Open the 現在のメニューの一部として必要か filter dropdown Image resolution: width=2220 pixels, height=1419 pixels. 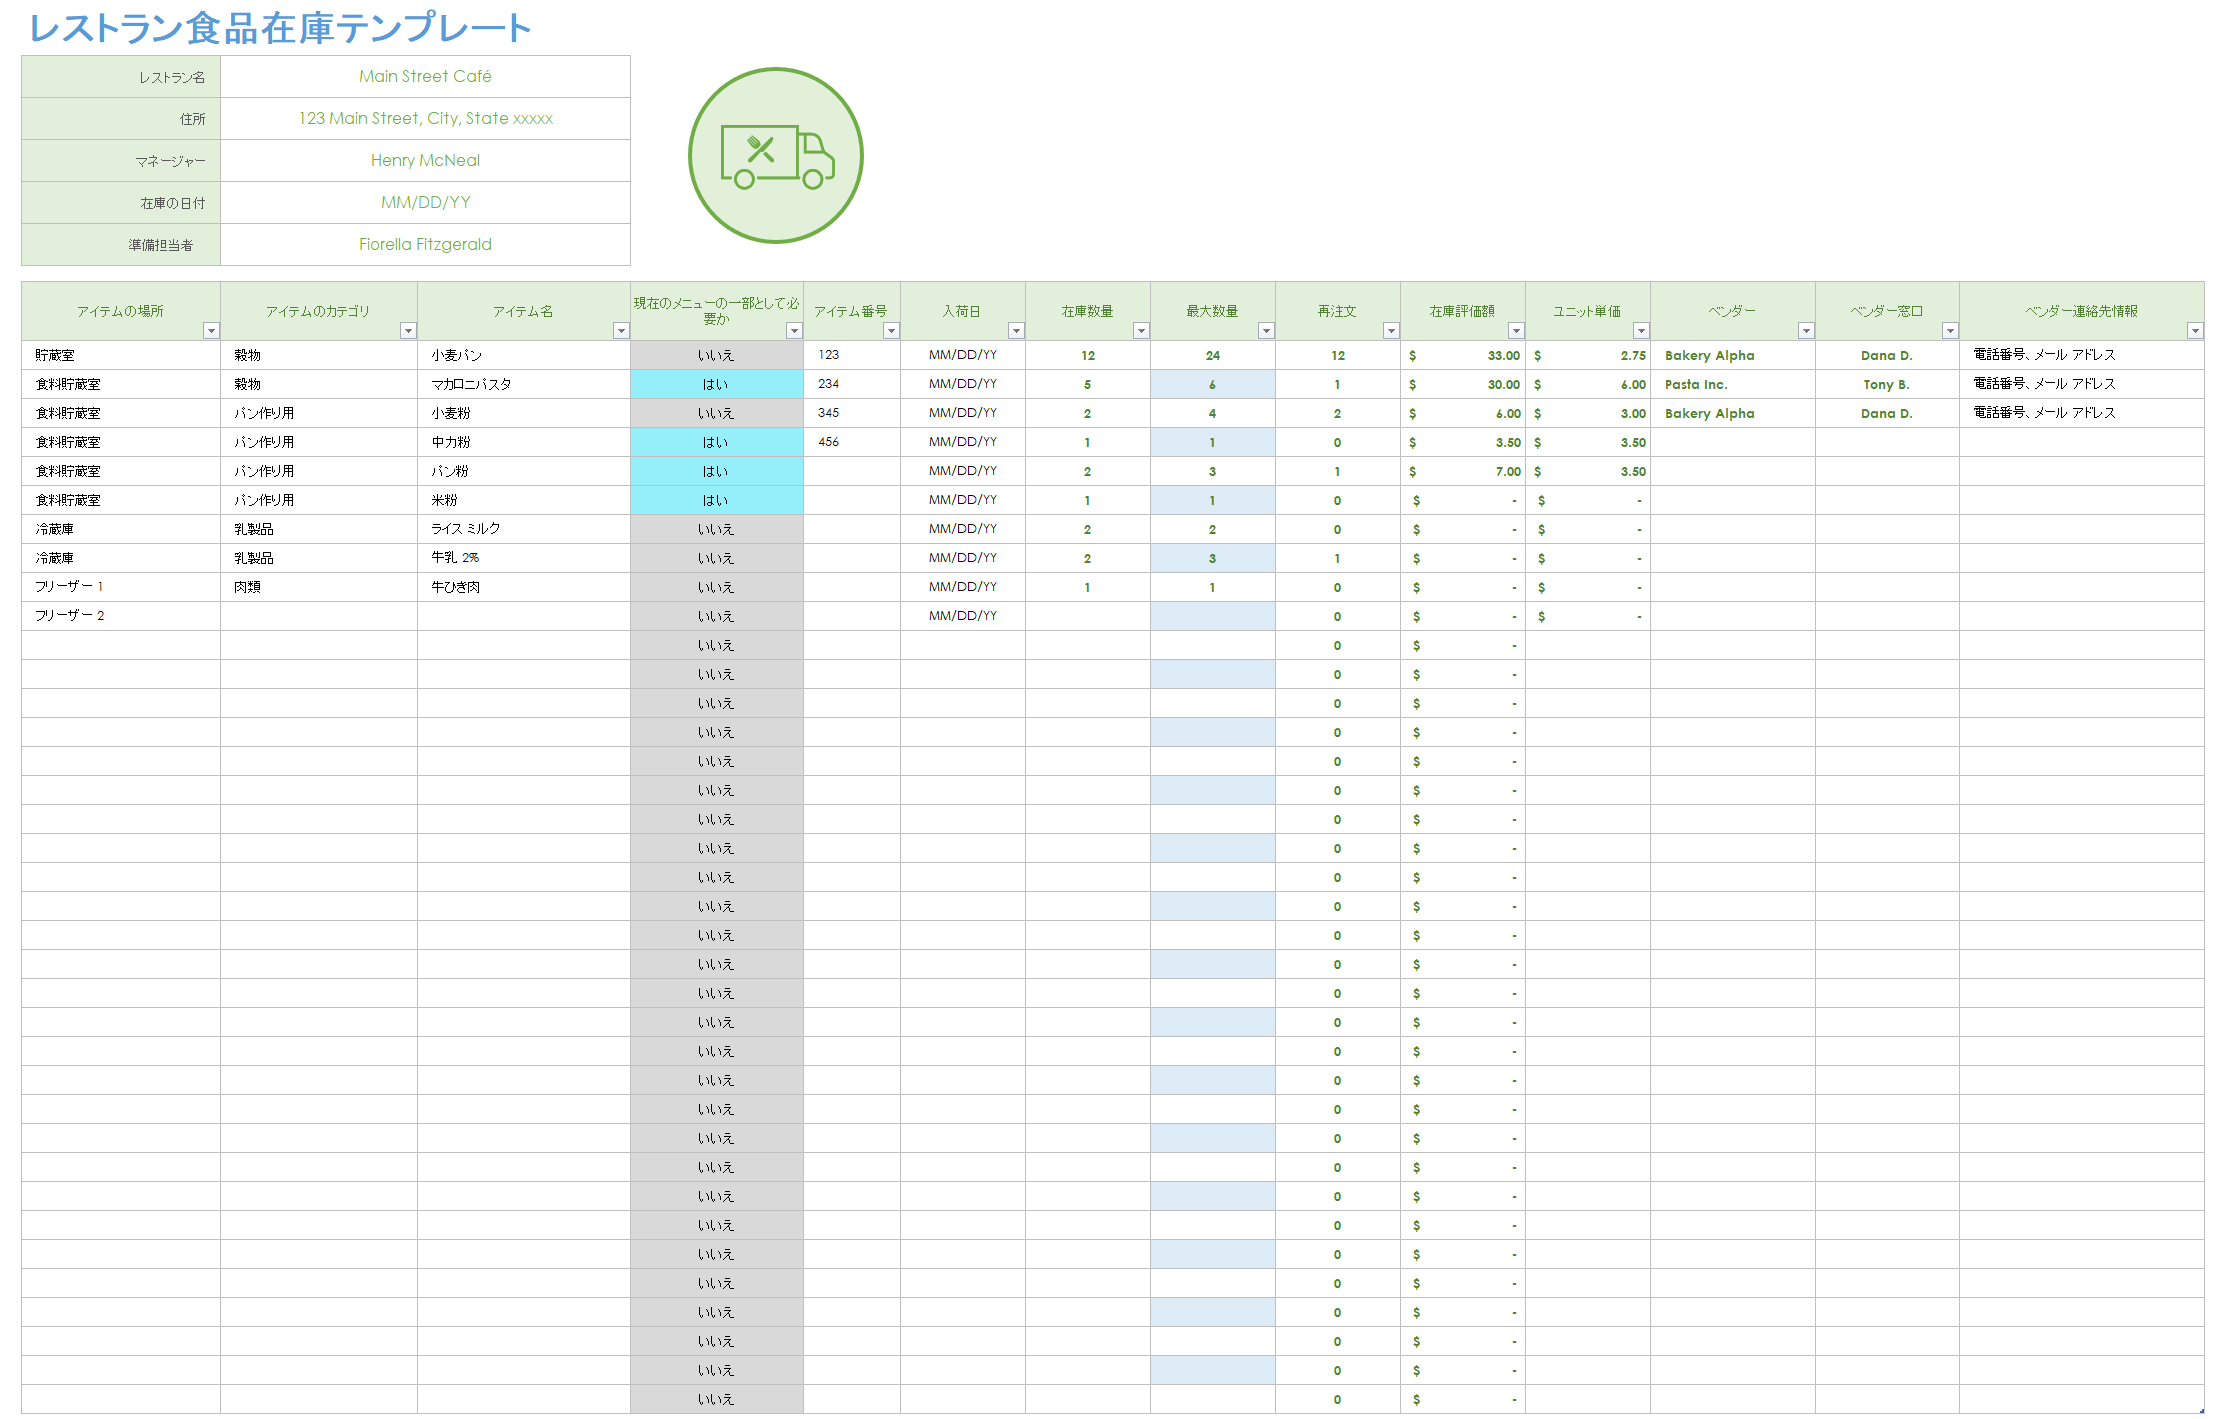coord(794,331)
